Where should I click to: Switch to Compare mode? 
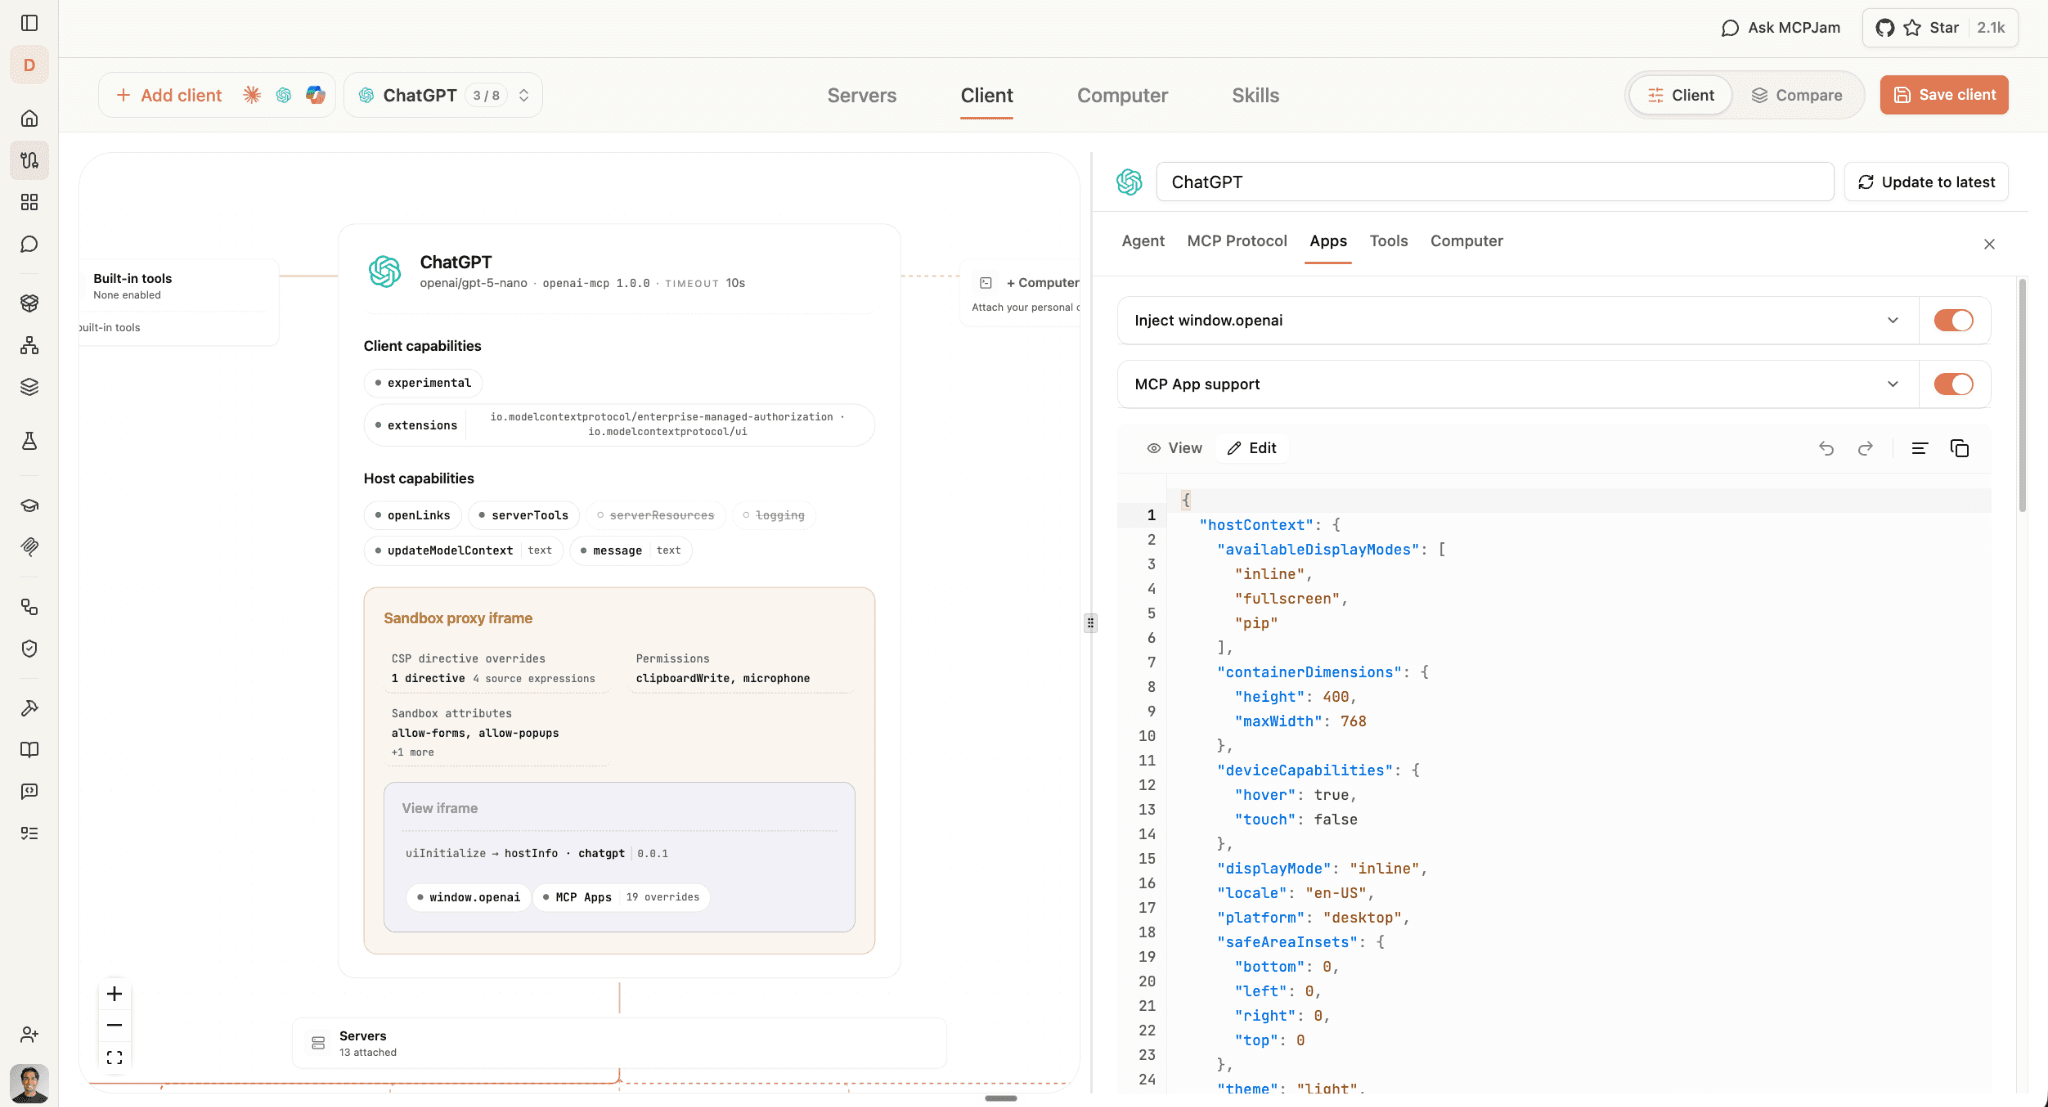1796,95
